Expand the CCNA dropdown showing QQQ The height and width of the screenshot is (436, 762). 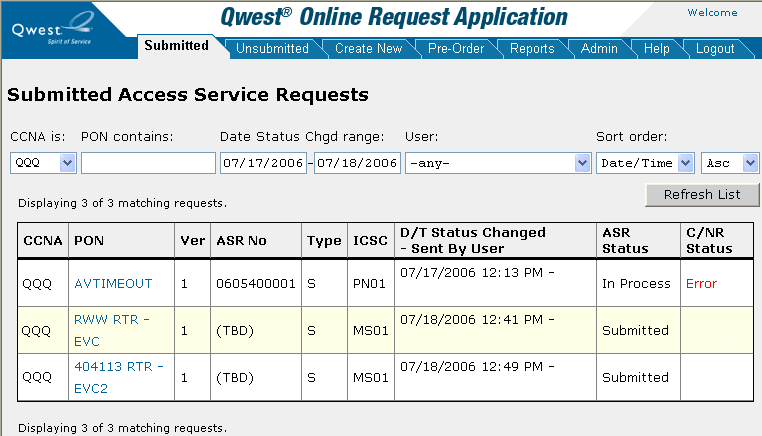point(44,163)
